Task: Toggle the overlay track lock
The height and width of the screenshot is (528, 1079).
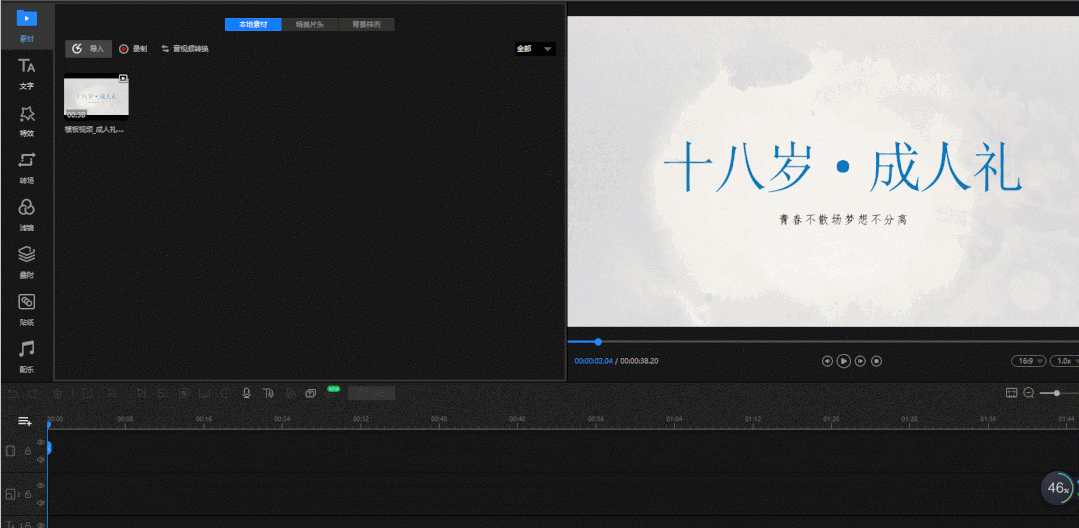Action: pos(28,494)
